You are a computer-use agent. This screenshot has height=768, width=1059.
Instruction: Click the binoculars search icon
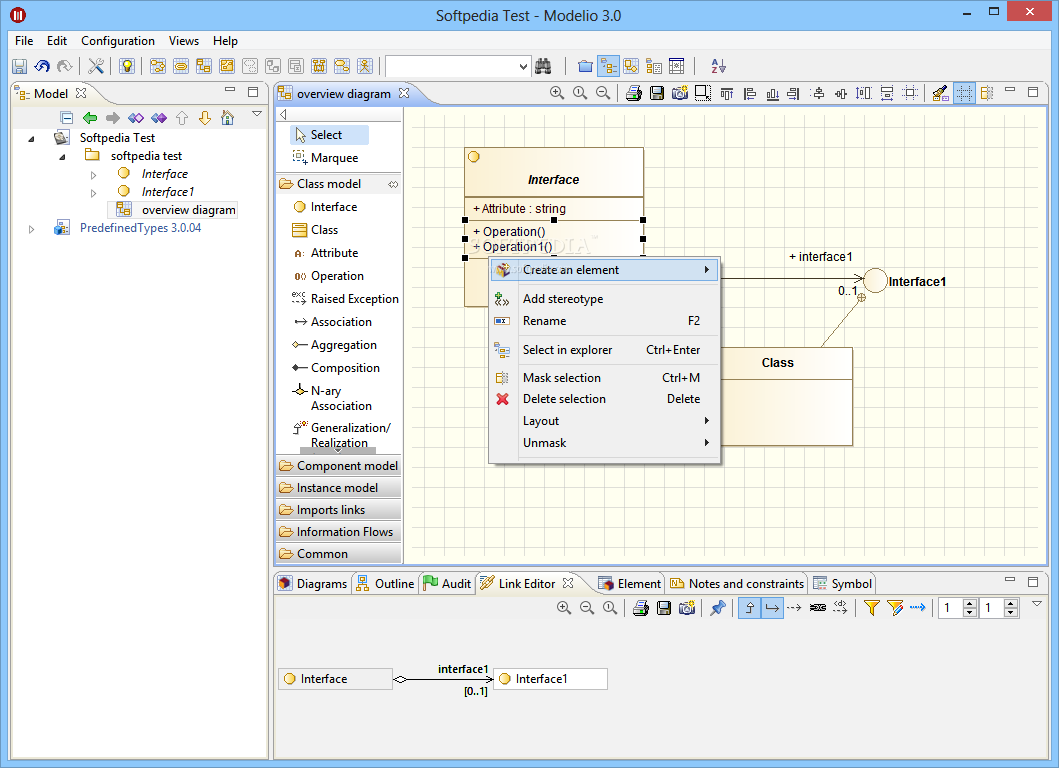pos(543,66)
